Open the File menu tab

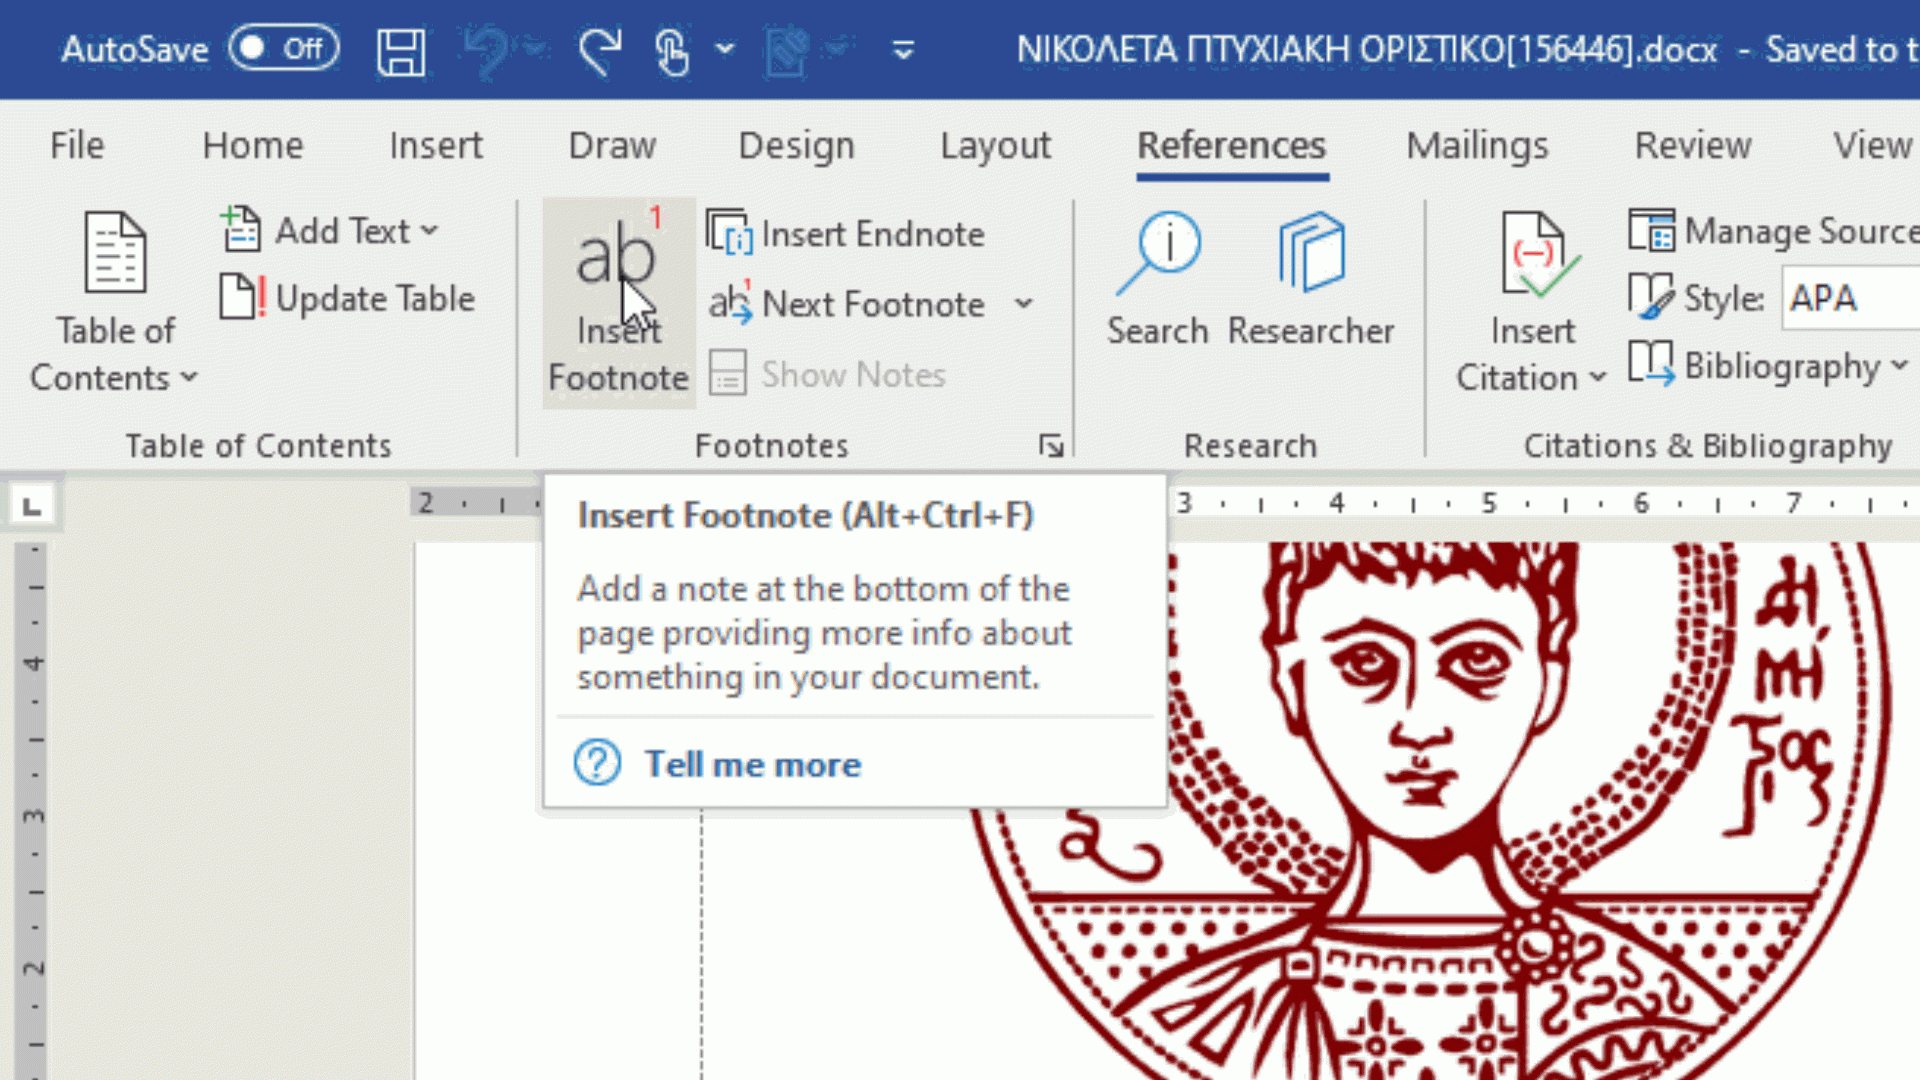click(77, 146)
